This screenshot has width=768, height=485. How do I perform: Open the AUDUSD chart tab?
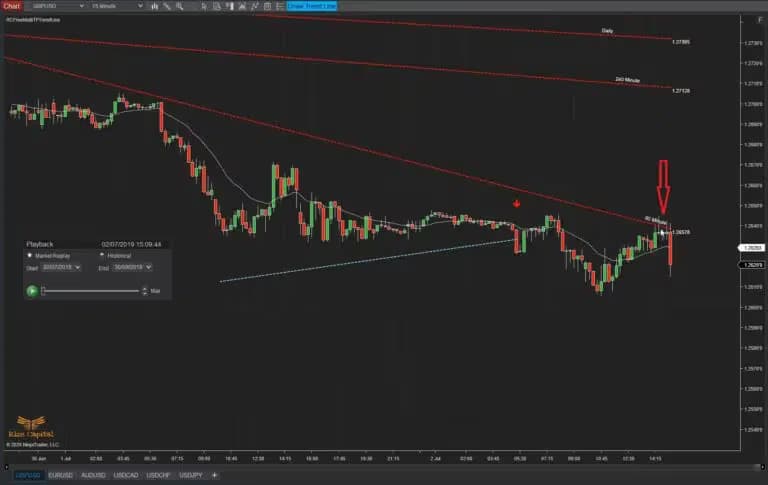tap(93, 475)
